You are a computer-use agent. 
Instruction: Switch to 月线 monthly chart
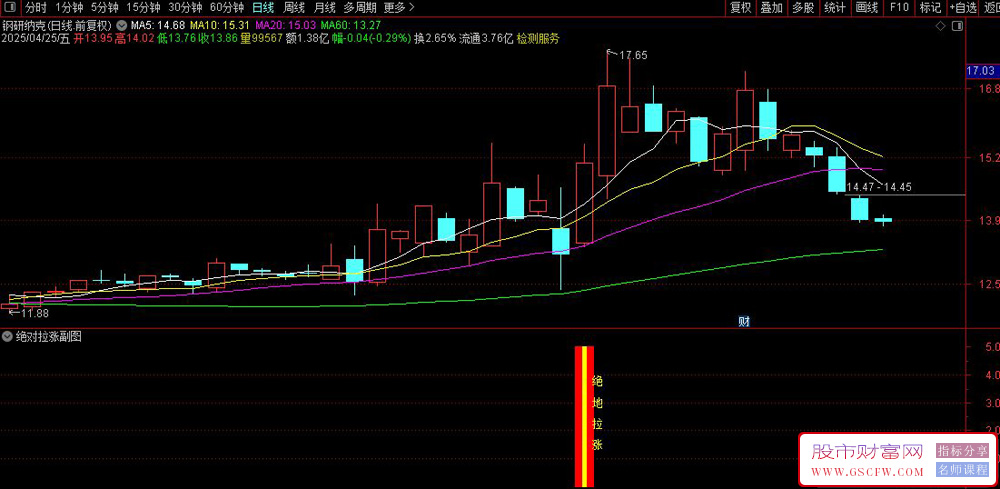(325, 8)
